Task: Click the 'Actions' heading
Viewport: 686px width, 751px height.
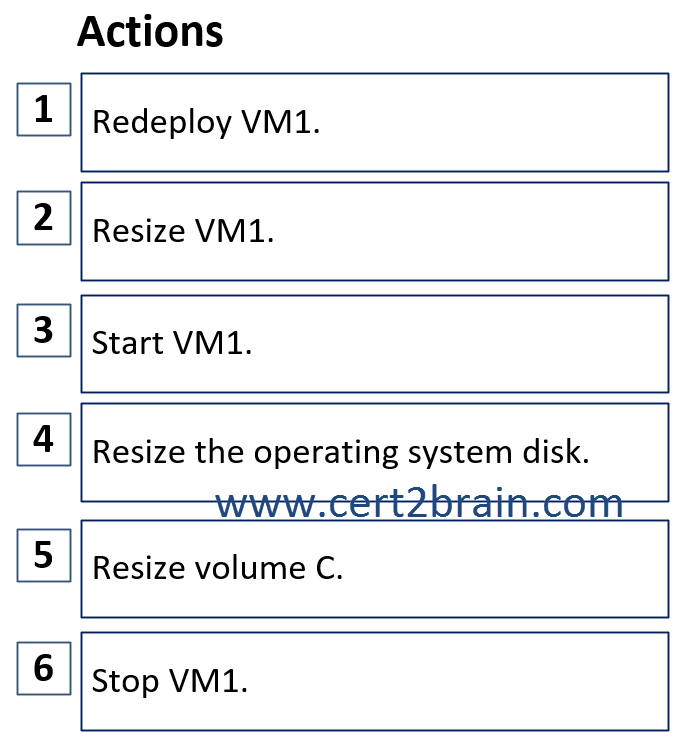Action: click(150, 32)
